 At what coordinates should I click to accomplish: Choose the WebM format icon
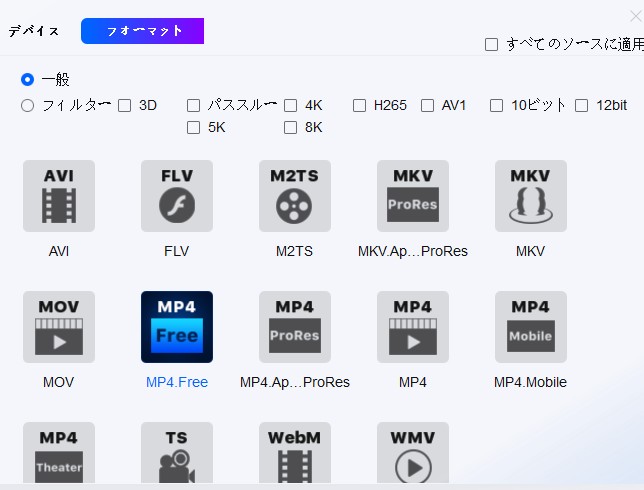click(295, 453)
